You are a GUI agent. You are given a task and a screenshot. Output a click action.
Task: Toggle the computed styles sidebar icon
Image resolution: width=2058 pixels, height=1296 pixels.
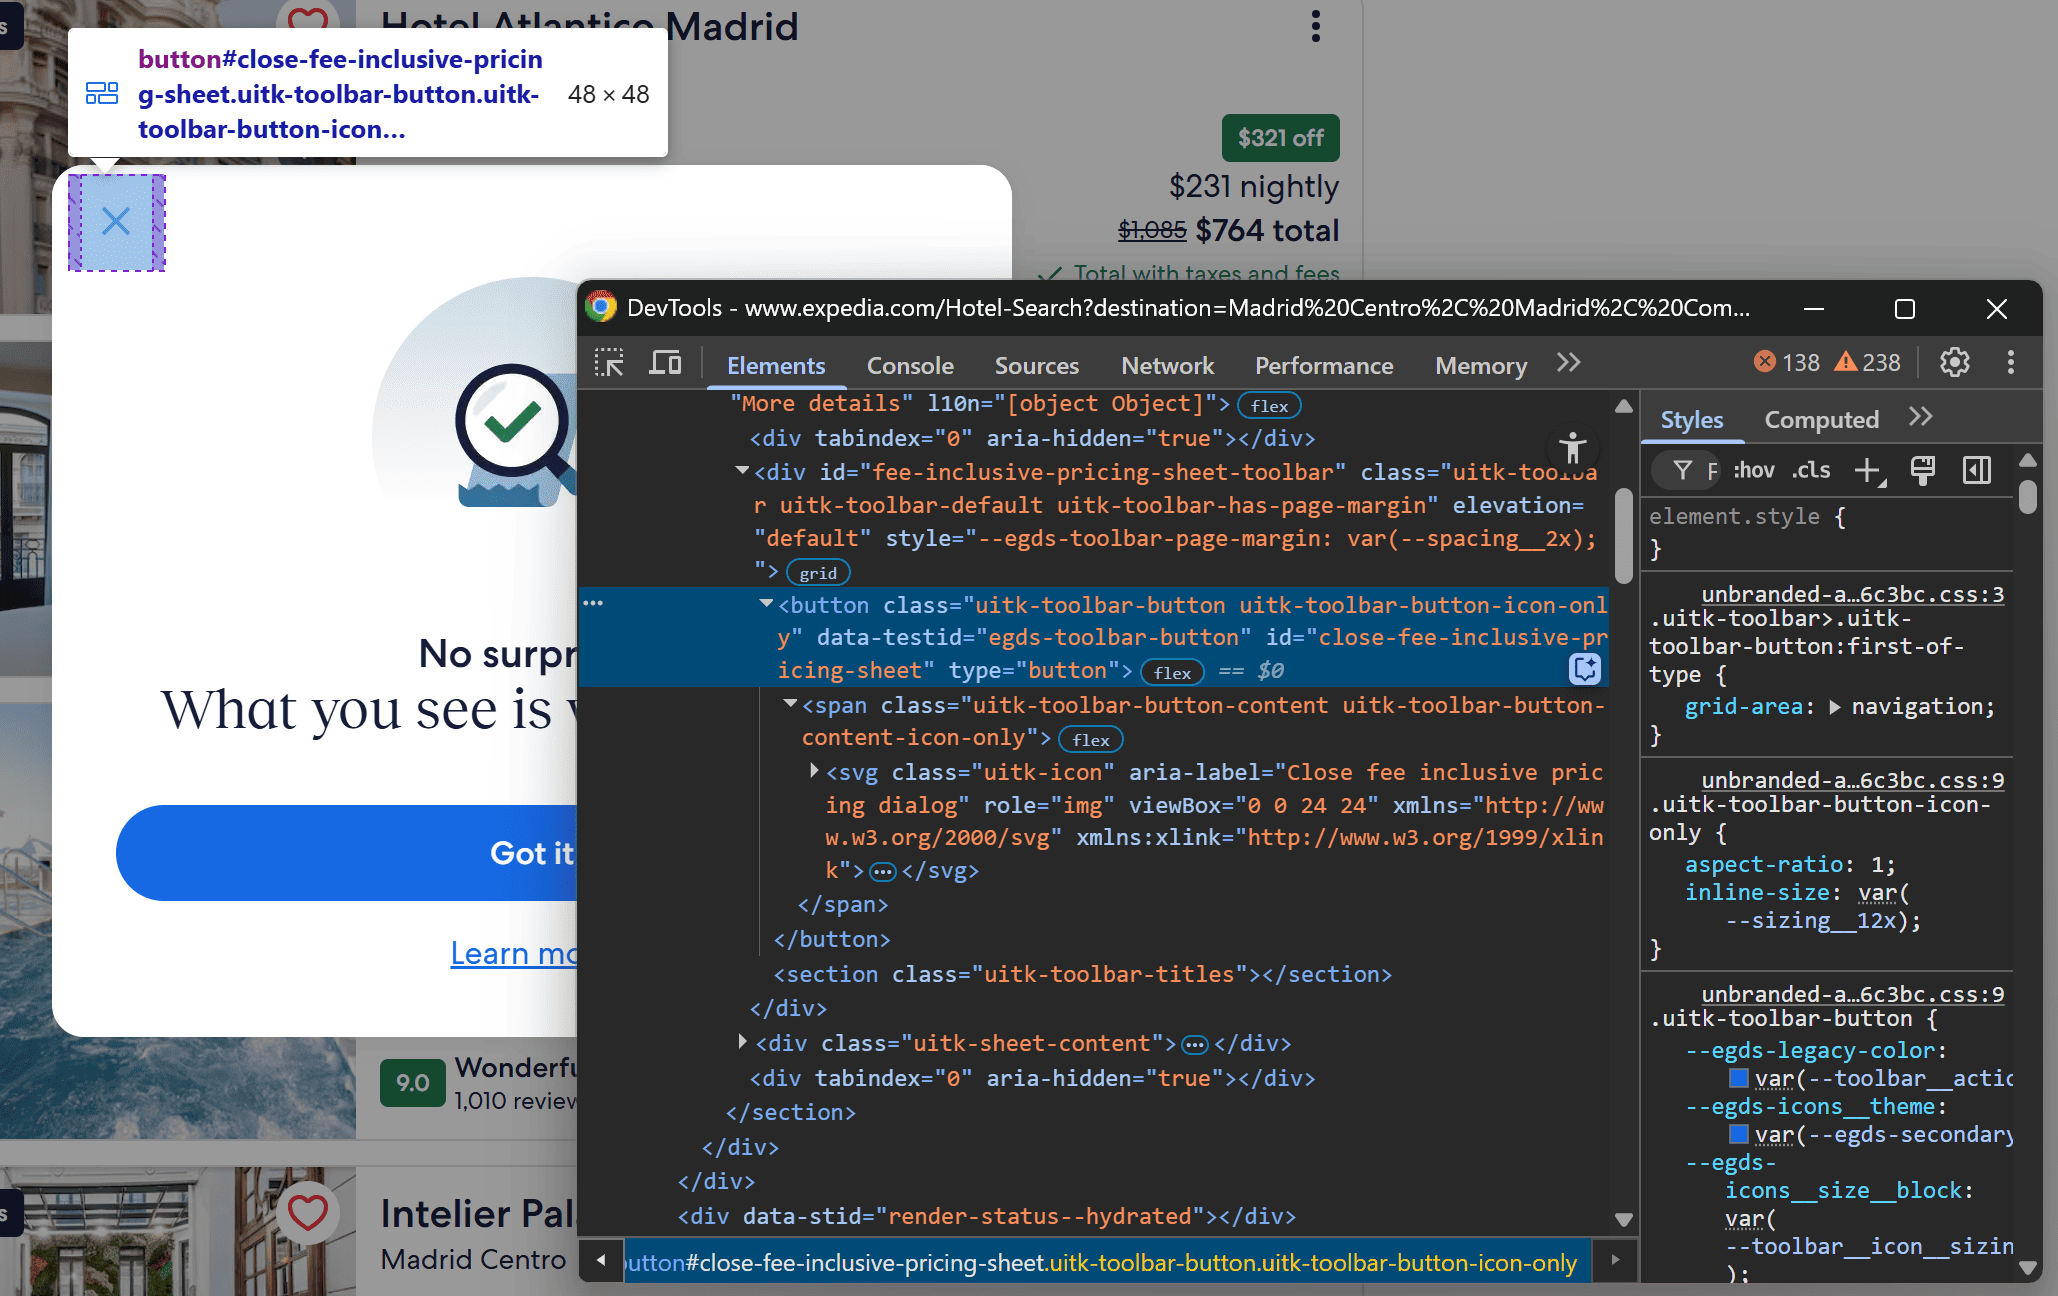(x=1977, y=470)
